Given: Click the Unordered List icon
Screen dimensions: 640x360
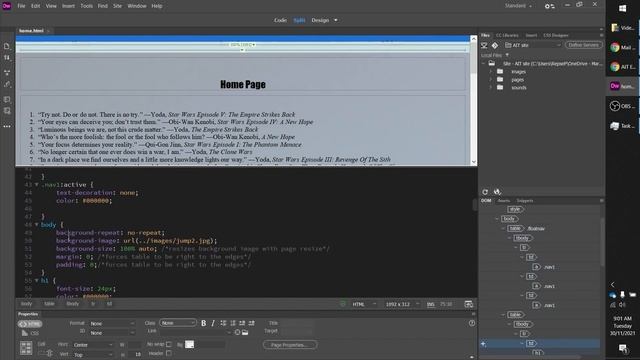Looking at the screenshot, I should point(223,323).
